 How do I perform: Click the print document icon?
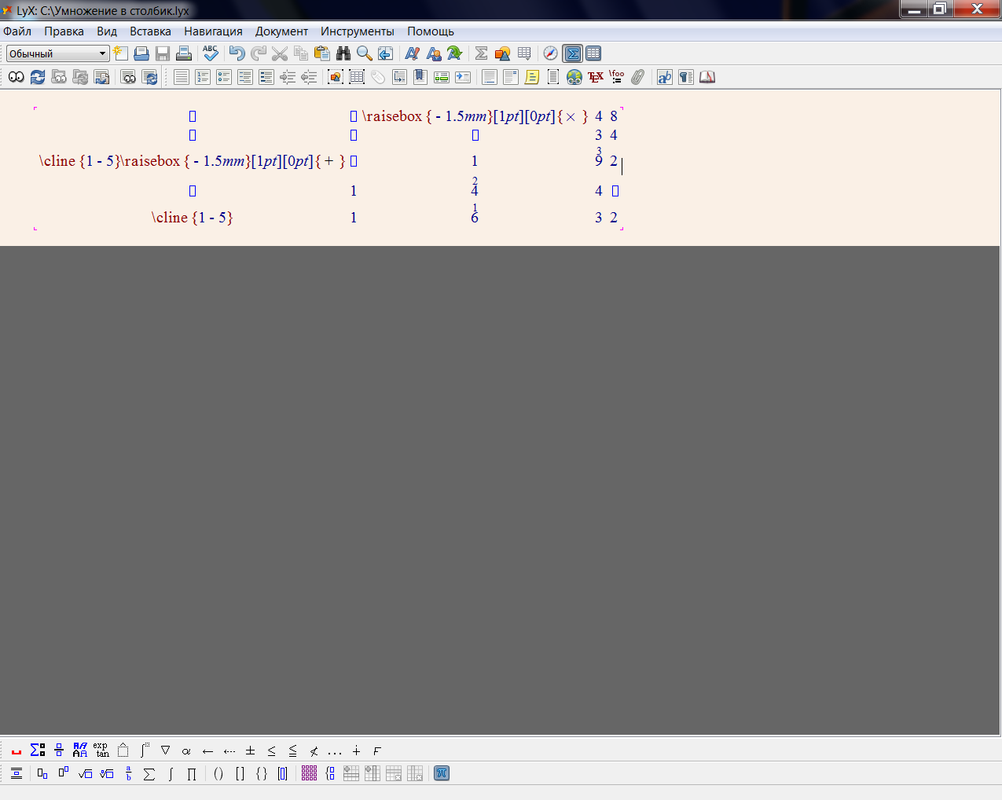pos(183,54)
